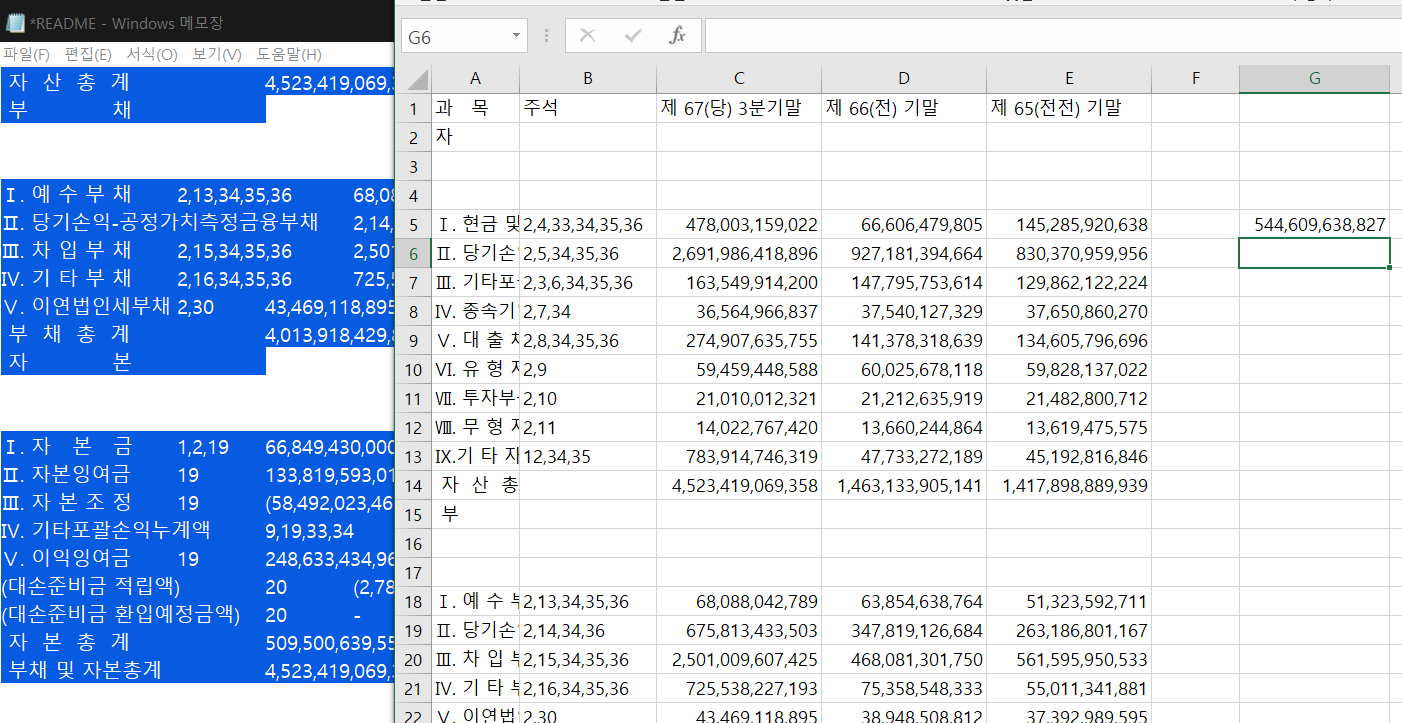
Task: Click total cell 1,417,898,889,939
Action: point(1069,485)
